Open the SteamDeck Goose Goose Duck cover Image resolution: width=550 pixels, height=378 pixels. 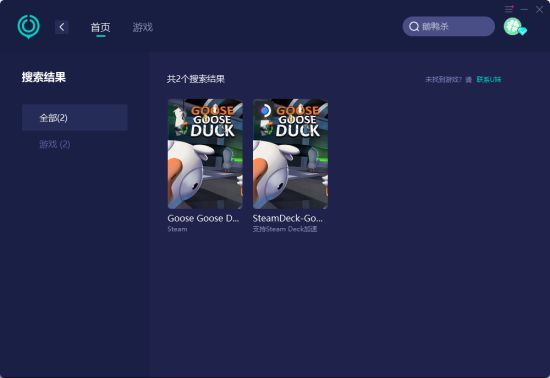[290, 154]
